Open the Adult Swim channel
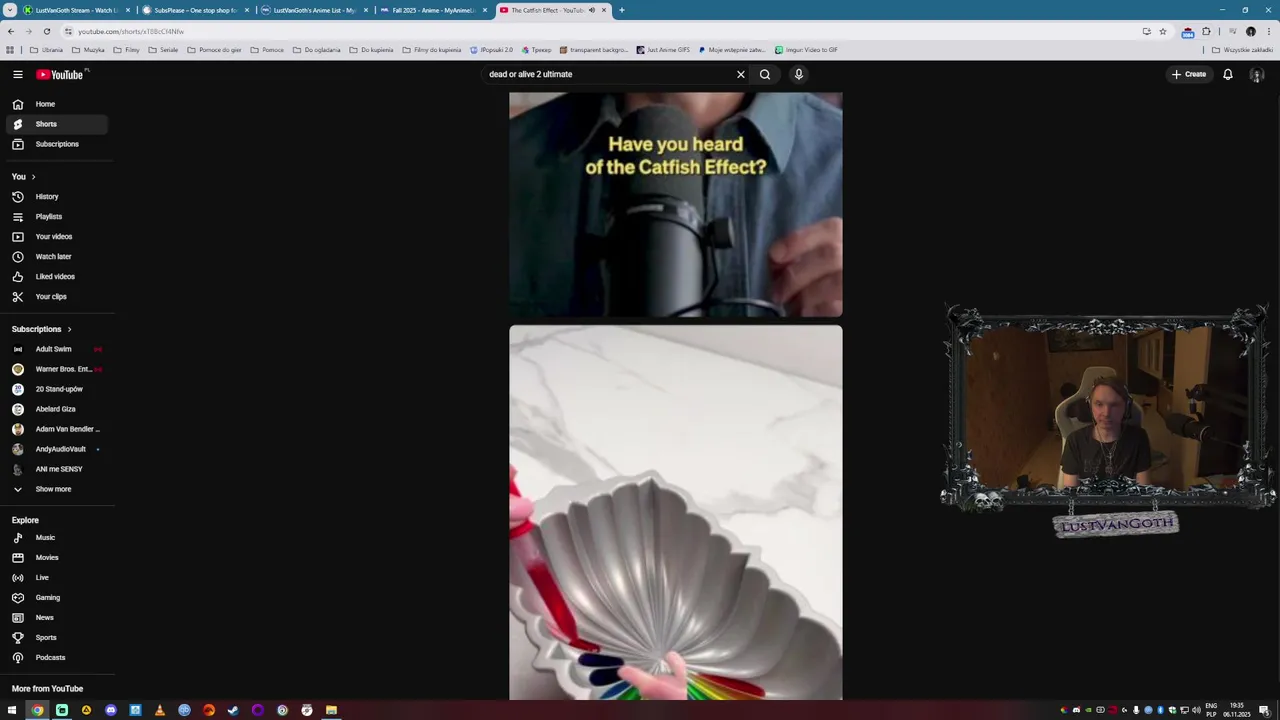This screenshot has width=1280, height=720. 57,349
